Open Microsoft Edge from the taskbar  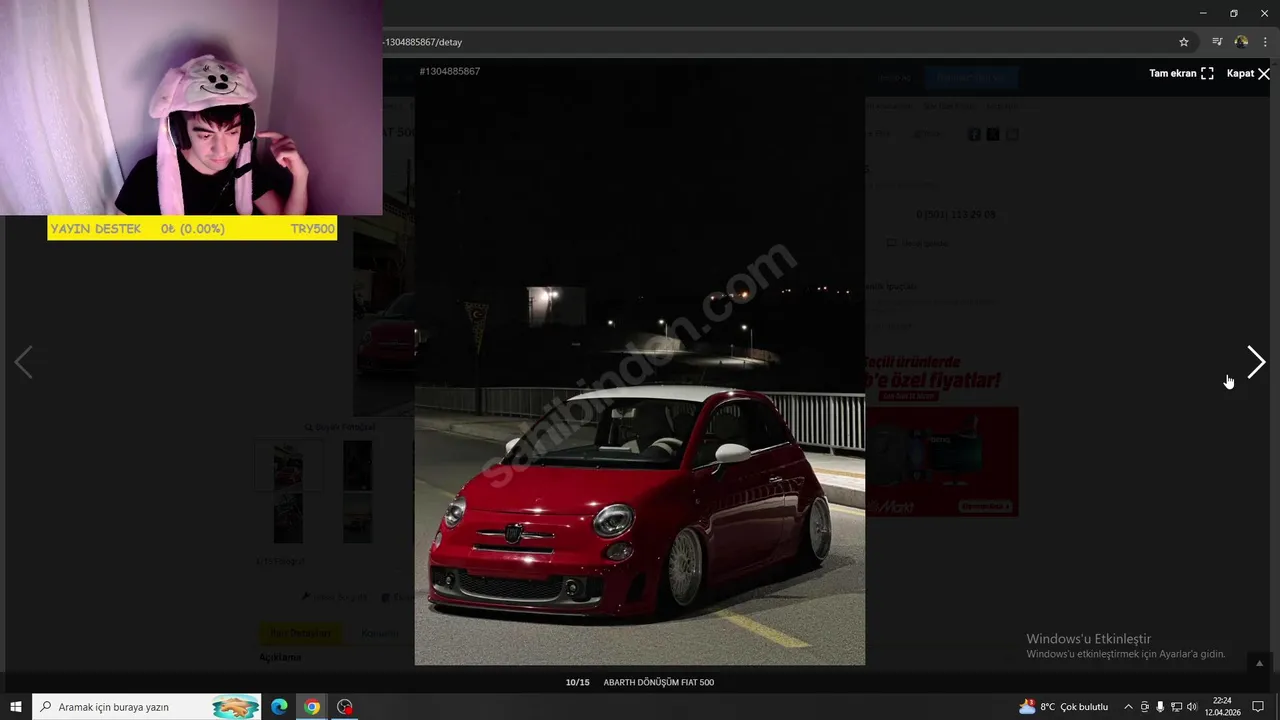pos(279,707)
